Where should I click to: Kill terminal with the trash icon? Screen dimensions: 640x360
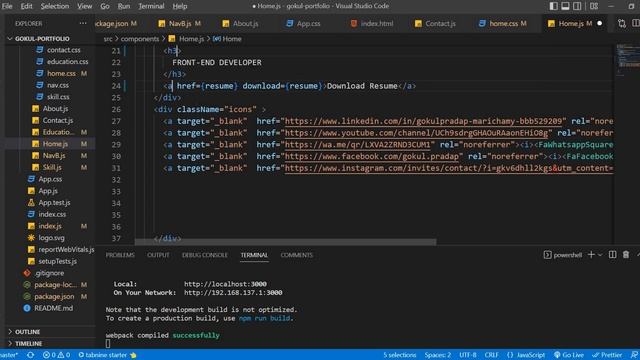(x=626, y=255)
